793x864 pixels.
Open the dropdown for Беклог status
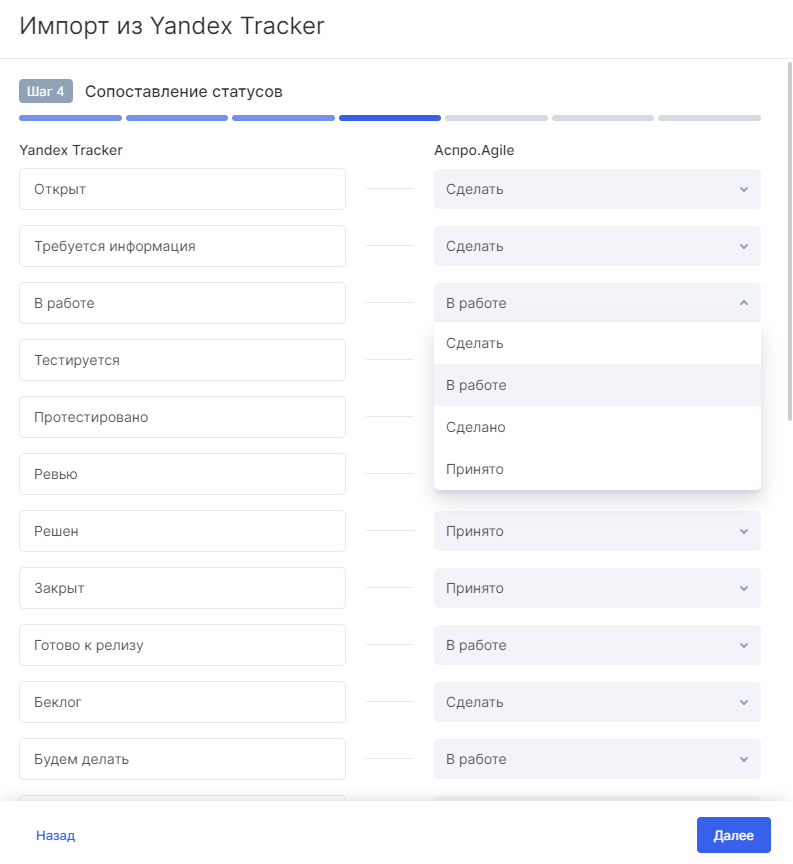[x=597, y=702]
